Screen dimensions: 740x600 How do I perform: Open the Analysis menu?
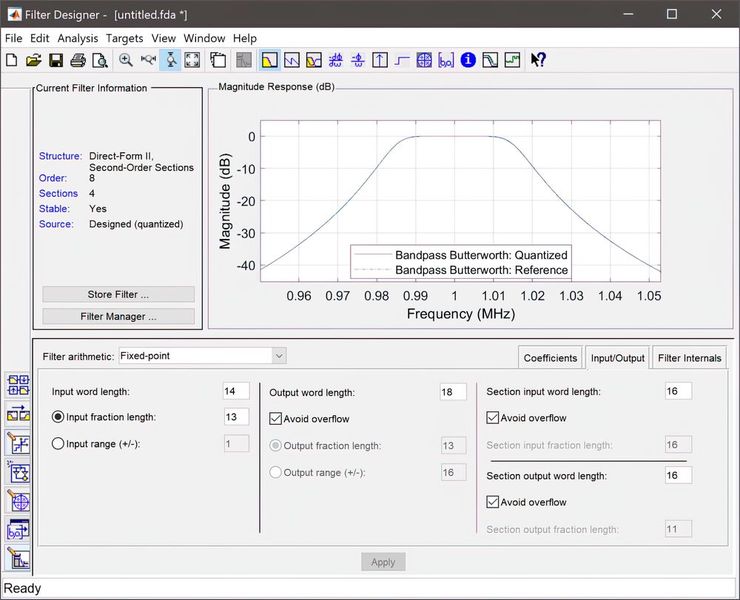click(77, 38)
